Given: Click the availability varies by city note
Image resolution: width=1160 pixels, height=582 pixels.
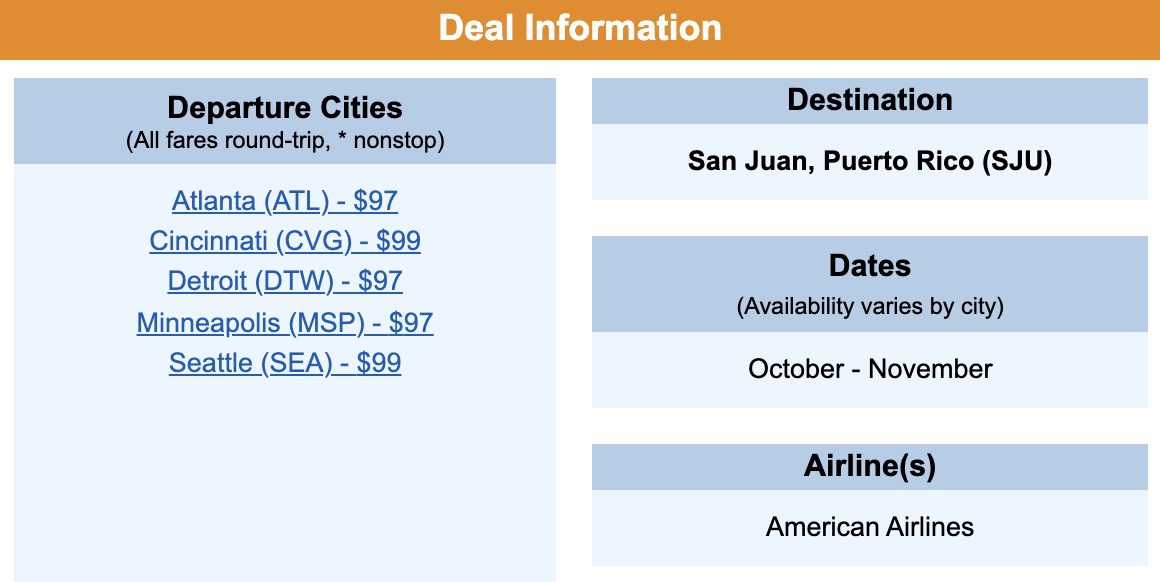Looking at the screenshot, I should 869,306.
